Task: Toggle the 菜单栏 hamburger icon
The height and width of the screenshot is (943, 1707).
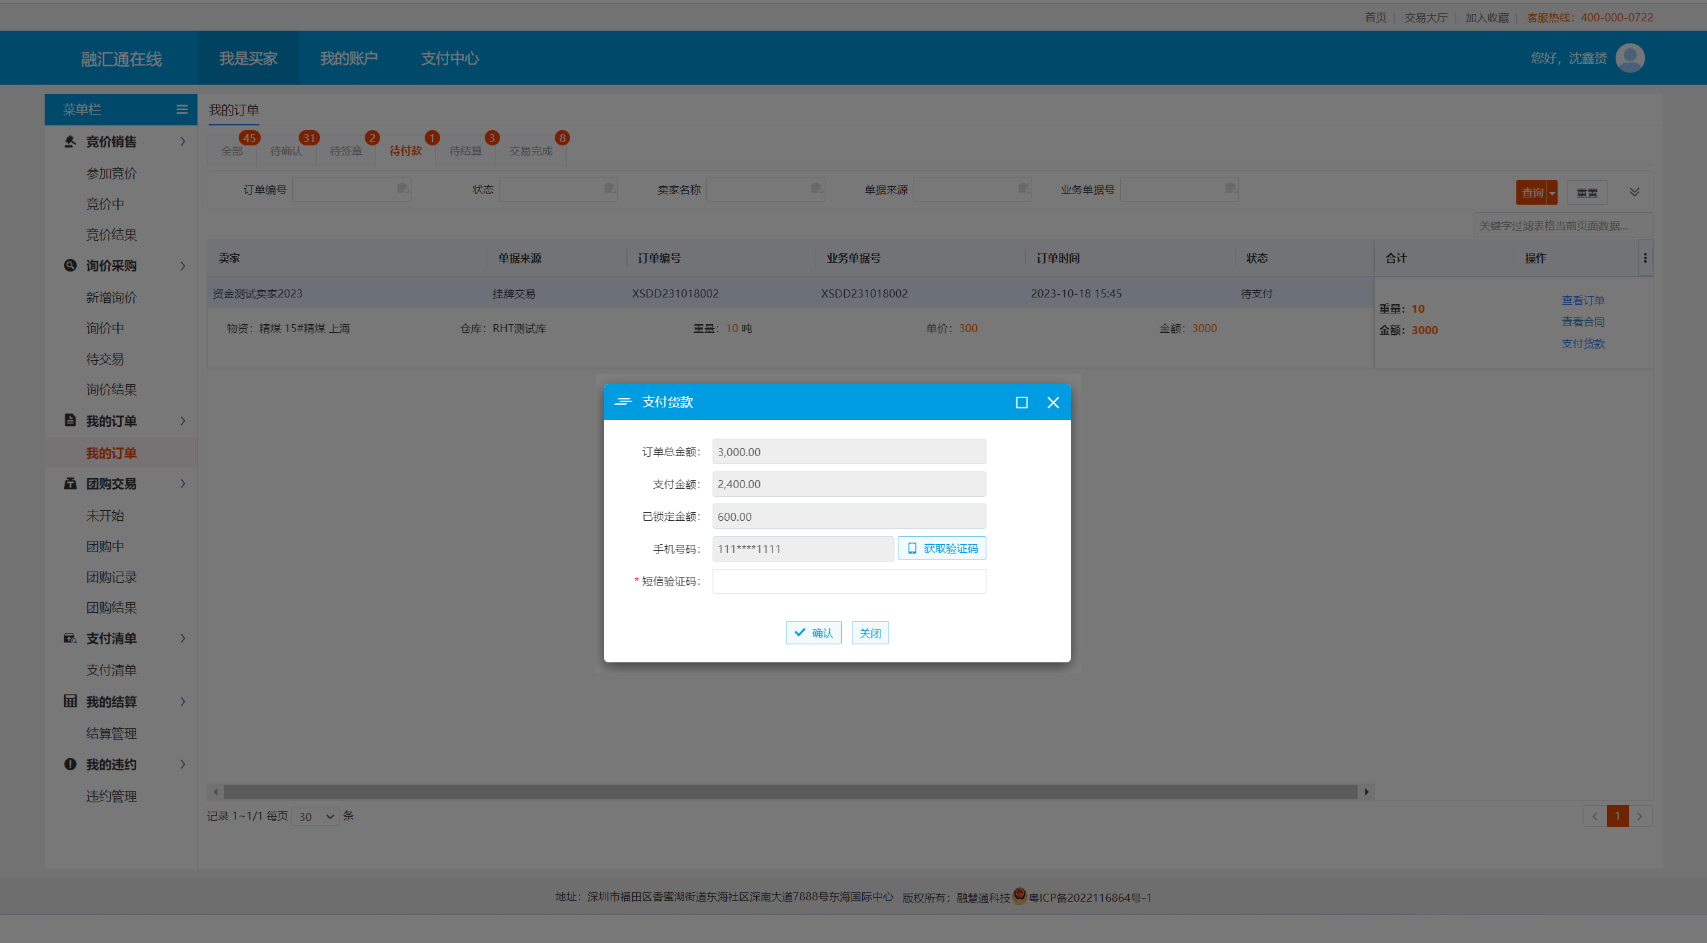Action: coord(182,110)
